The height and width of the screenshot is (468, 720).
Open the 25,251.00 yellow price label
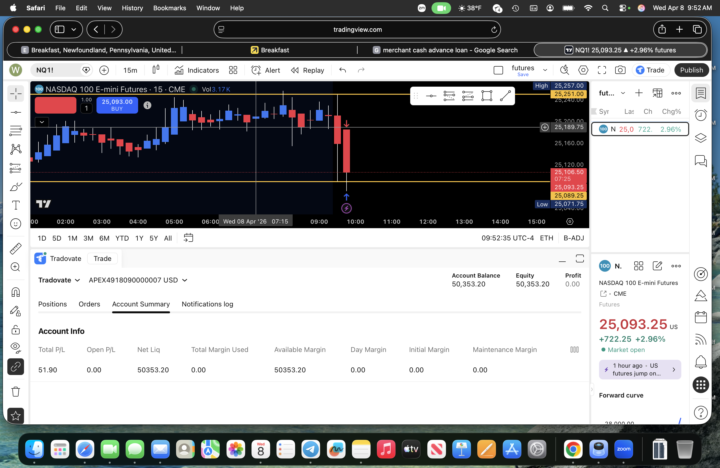[569, 94]
